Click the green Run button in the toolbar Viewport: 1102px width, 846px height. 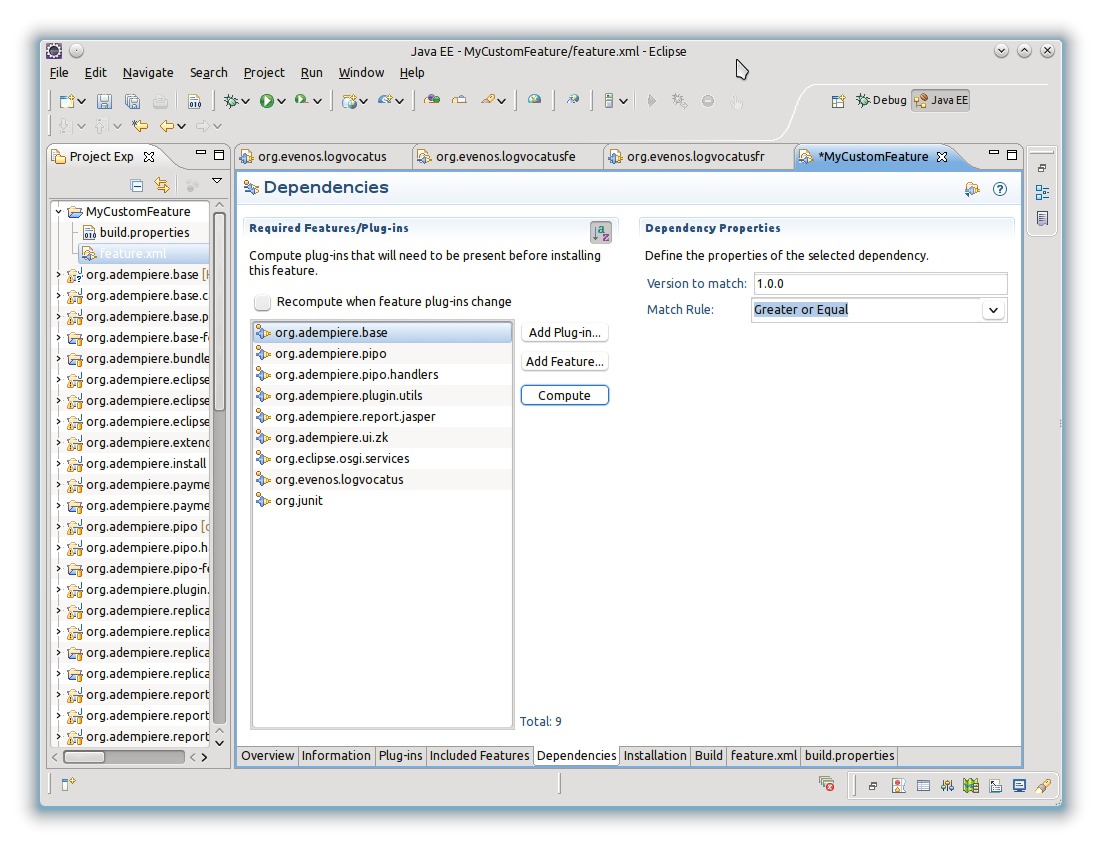click(267, 101)
